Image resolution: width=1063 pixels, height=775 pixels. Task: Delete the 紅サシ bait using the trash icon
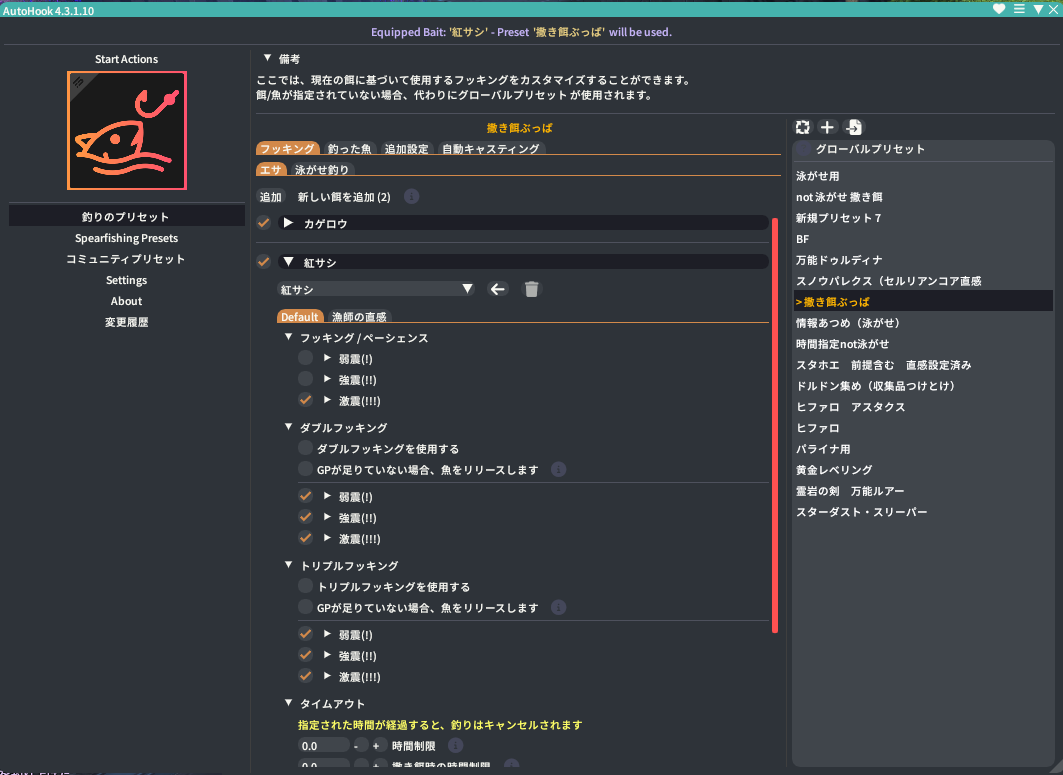click(531, 288)
